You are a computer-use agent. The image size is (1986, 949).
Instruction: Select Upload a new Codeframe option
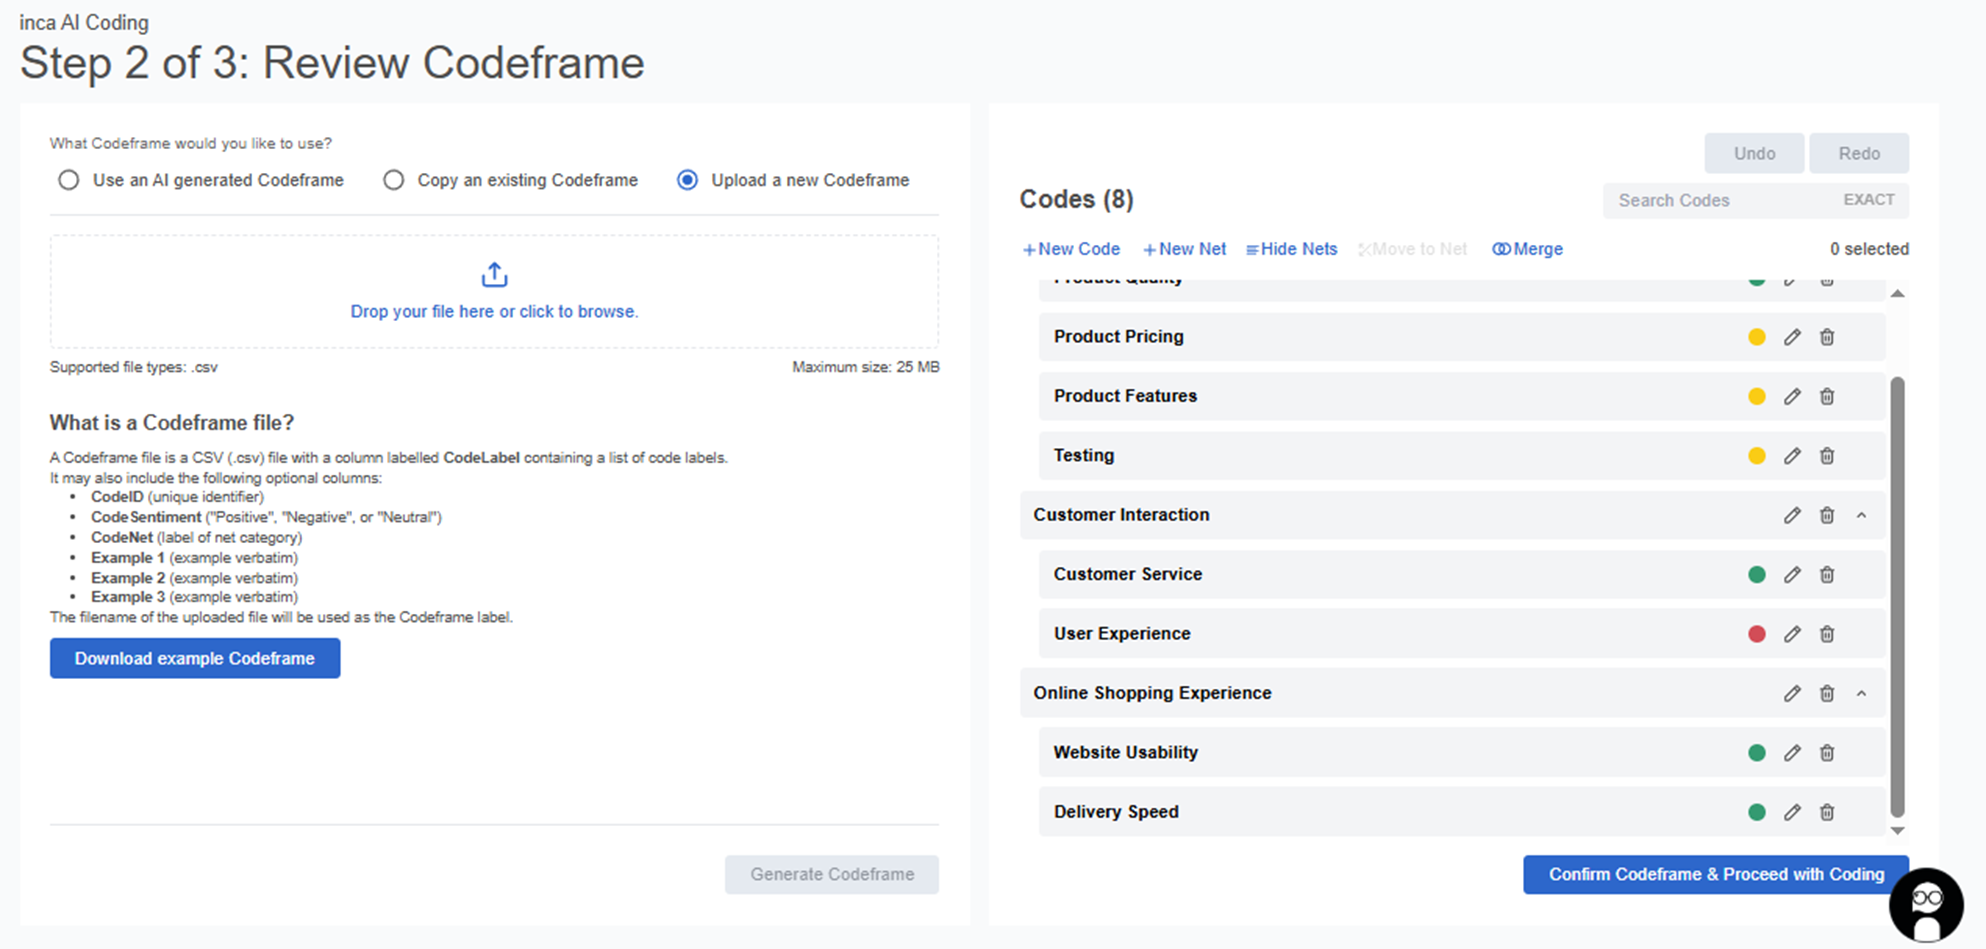tap(687, 180)
